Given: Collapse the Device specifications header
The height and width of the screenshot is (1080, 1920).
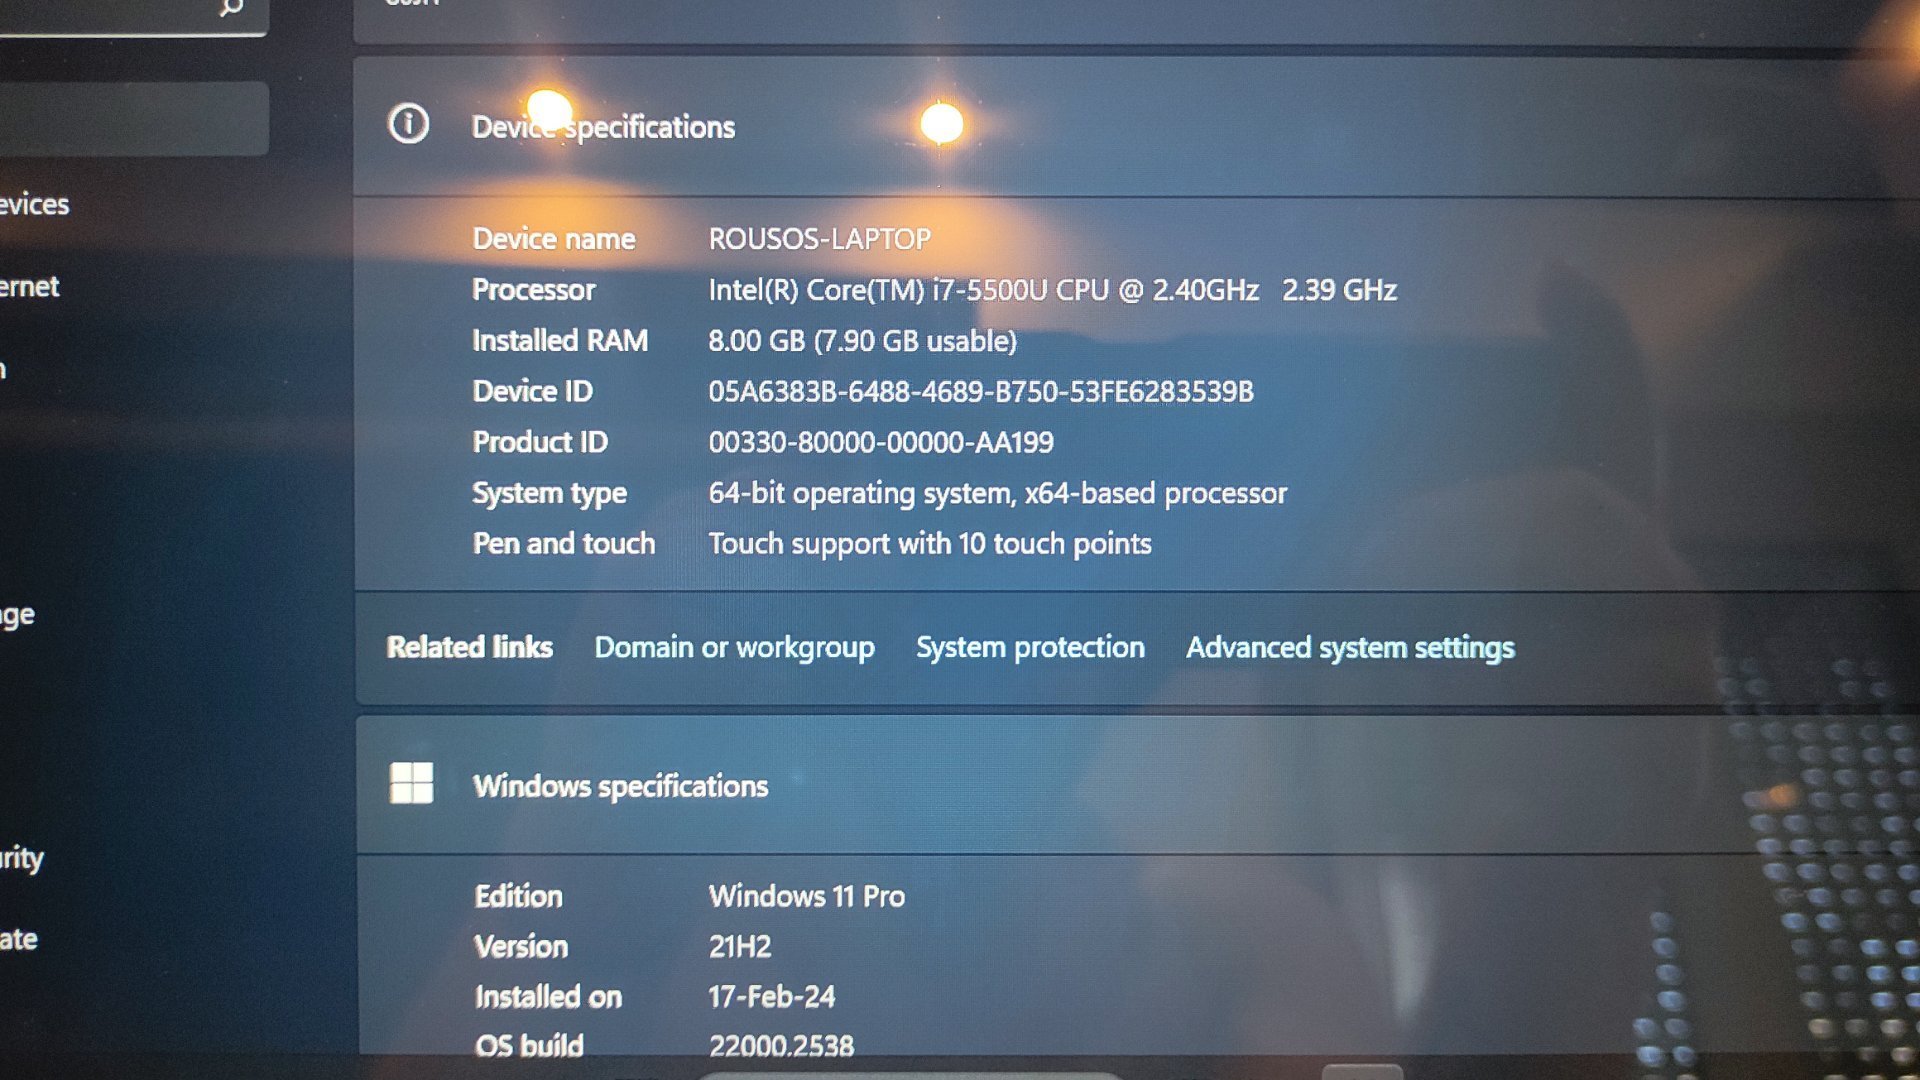Looking at the screenshot, I should pyautogui.click(x=1137, y=126).
